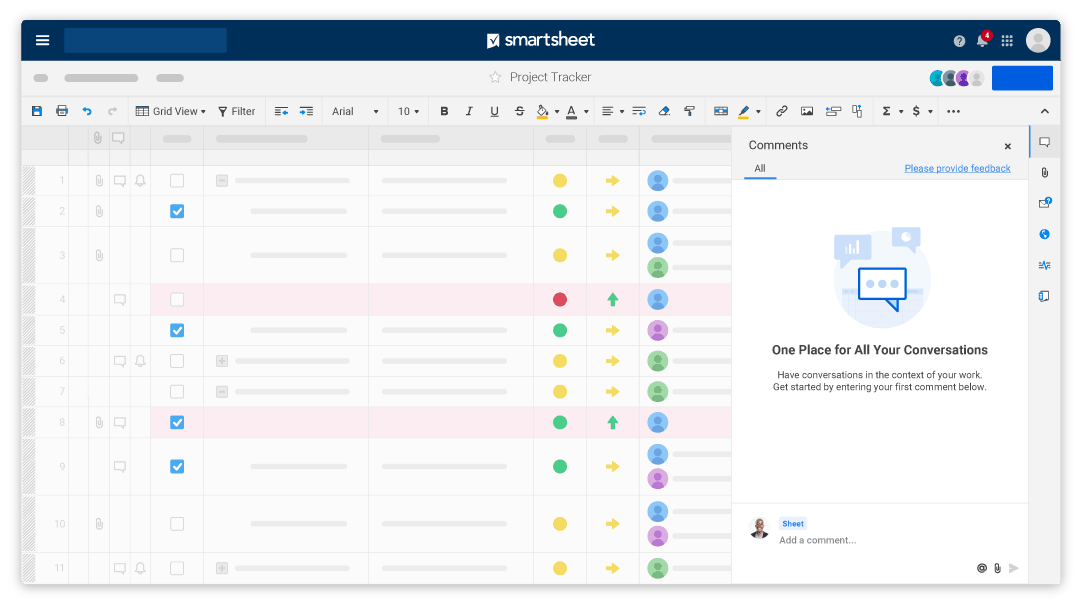Open the Grid View dropdown
The height and width of the screenshot is (616, 1080).
click(171, 111)
